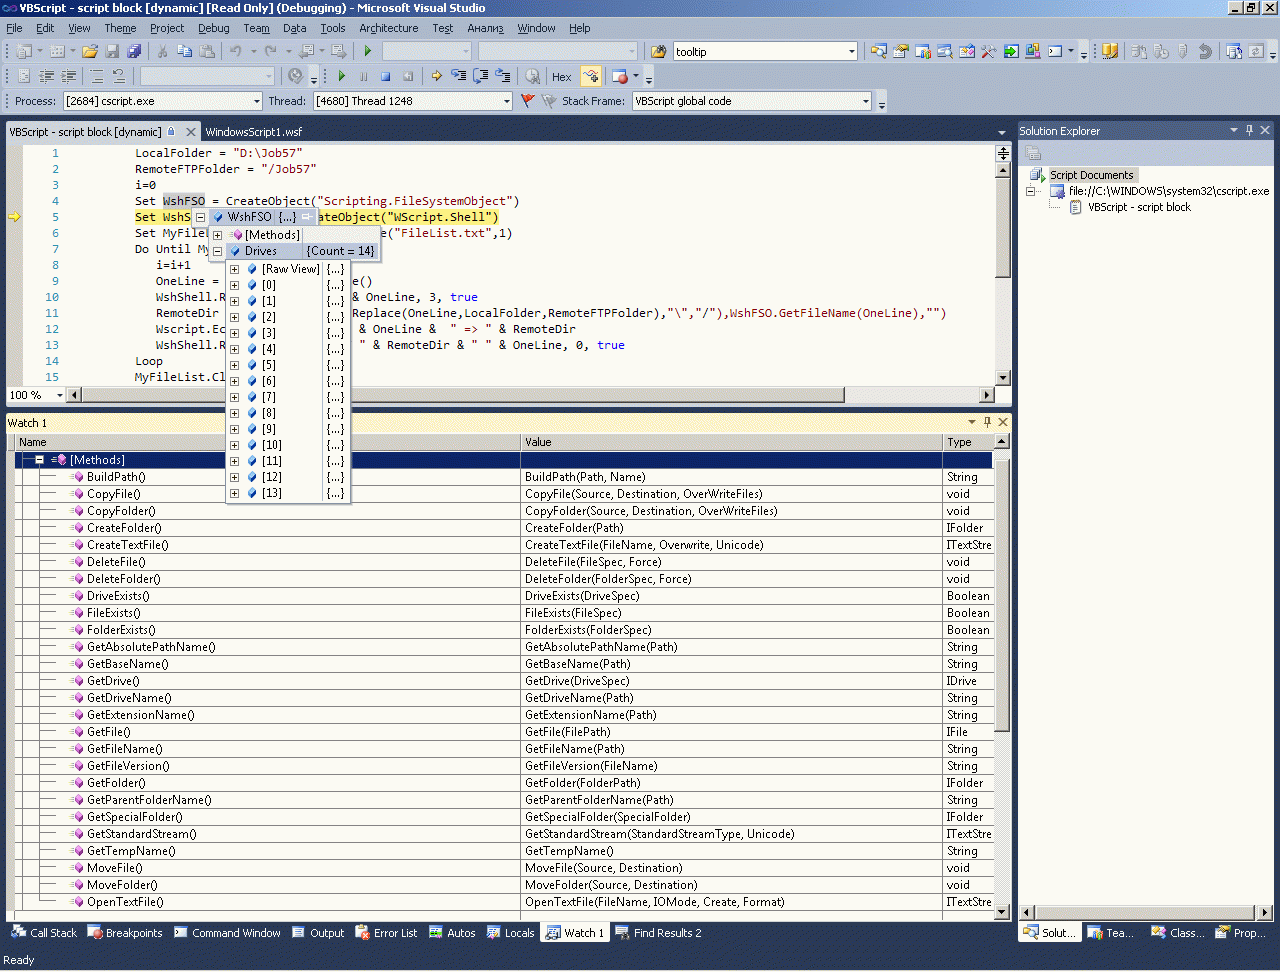Switch to the Team Explorer tab

pyautogui.click(x=1110, y=933)
